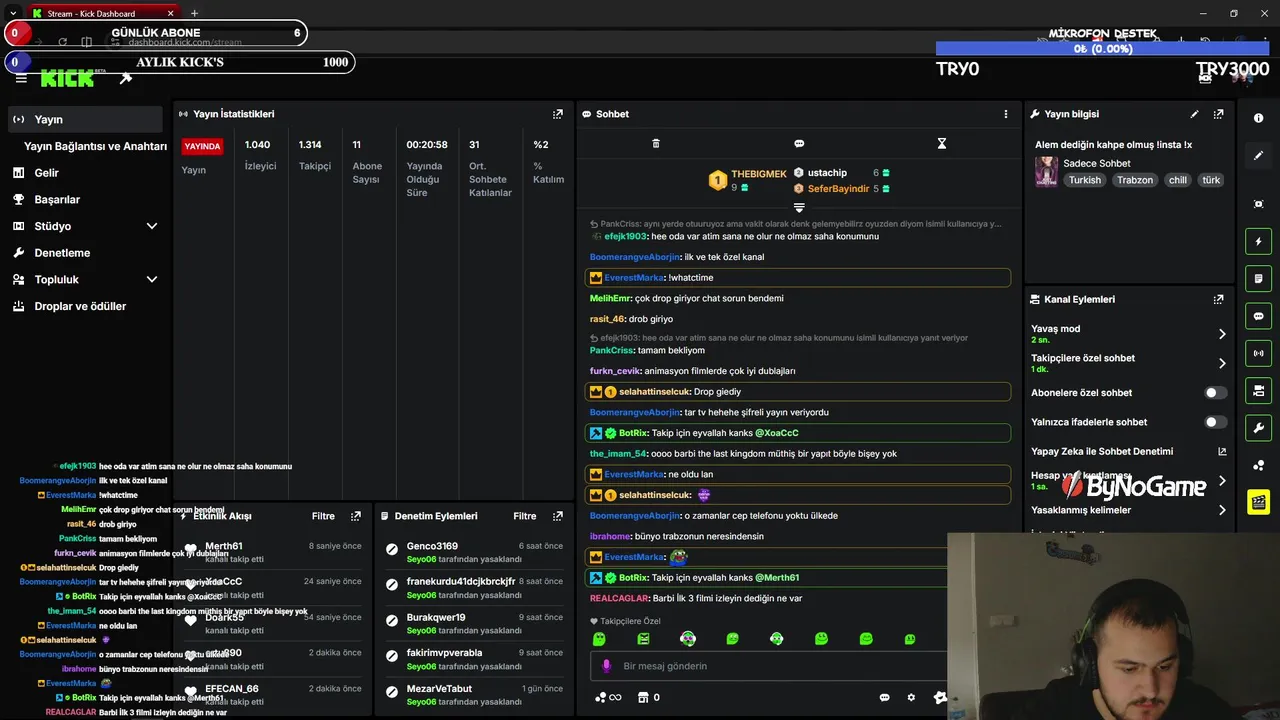
Task: Click the broadcast signal icon in the right sidebar
Action: click(x=1258, y=353)
